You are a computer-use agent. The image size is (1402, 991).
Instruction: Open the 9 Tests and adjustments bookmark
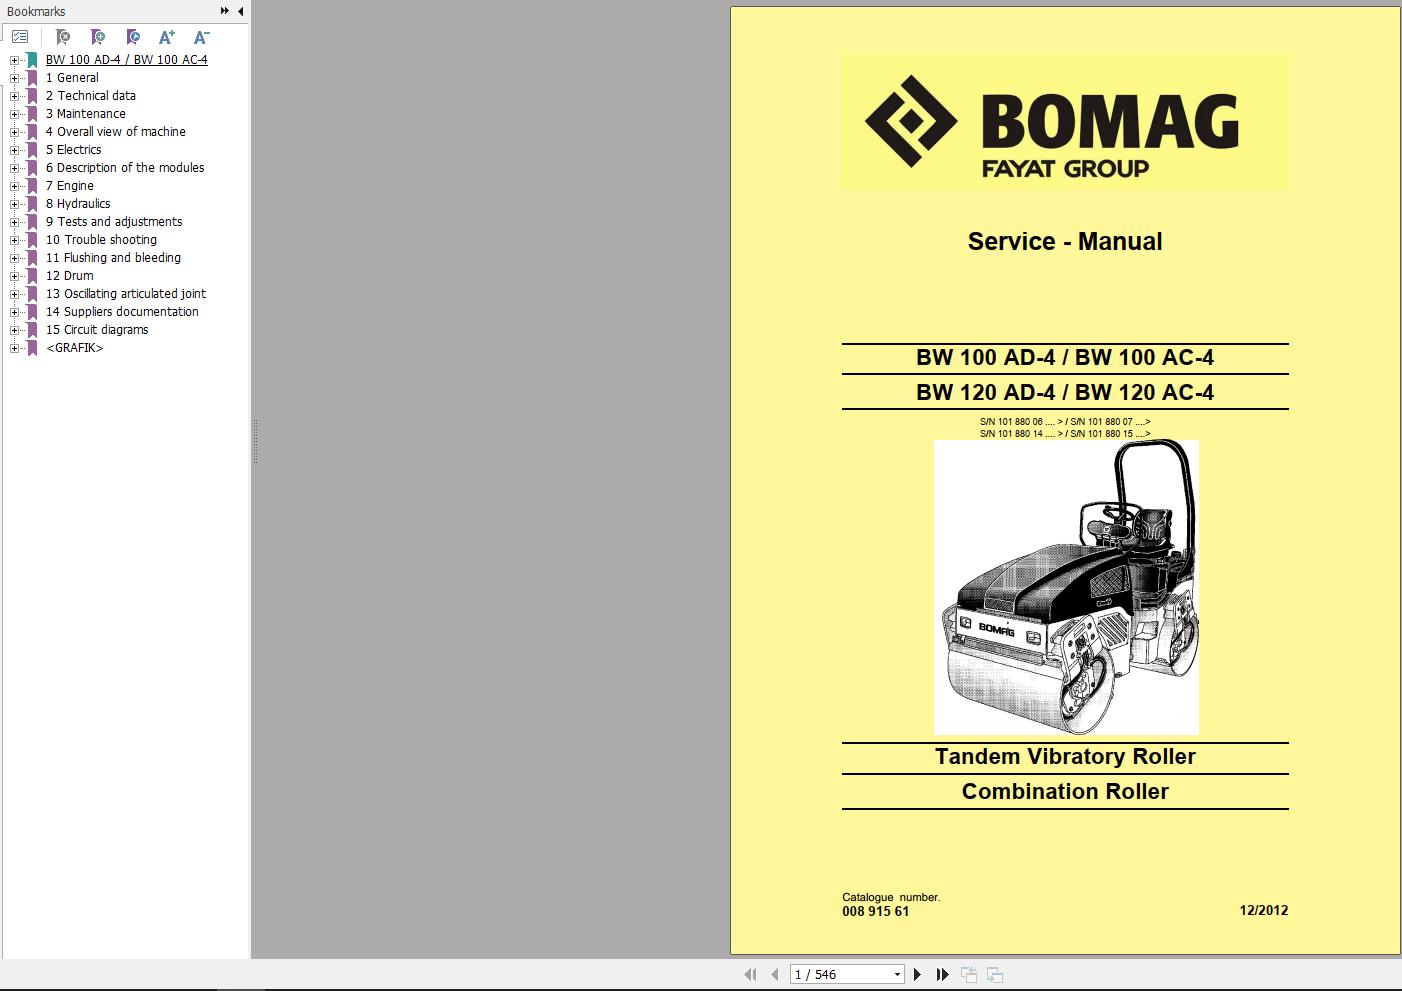point(114,222)
